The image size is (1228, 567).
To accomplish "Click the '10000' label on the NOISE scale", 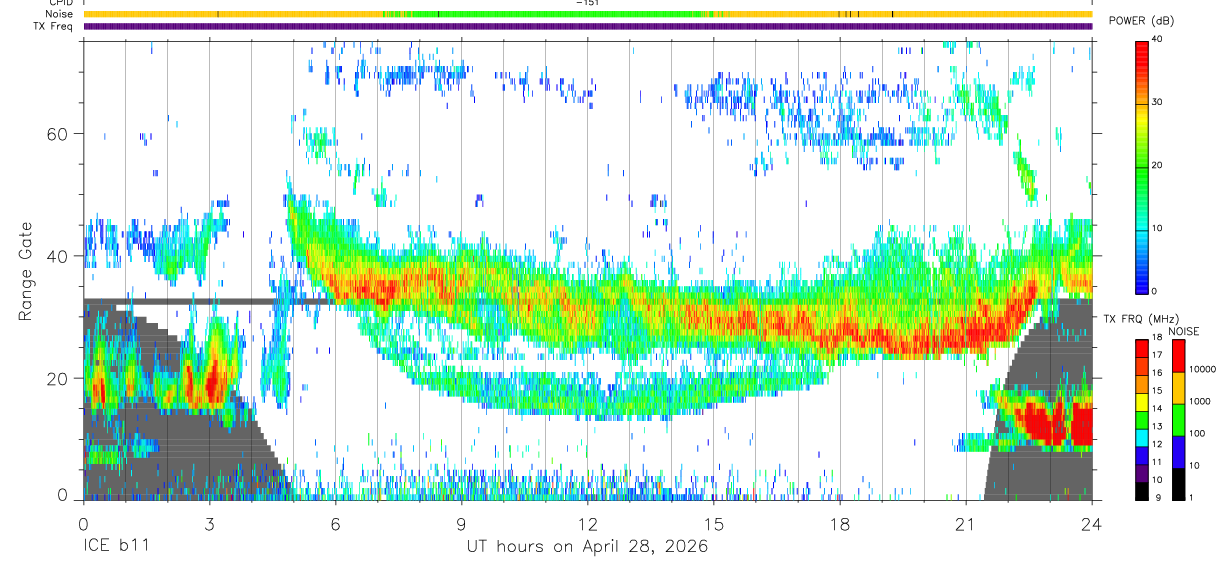I will pos(1203,369).
